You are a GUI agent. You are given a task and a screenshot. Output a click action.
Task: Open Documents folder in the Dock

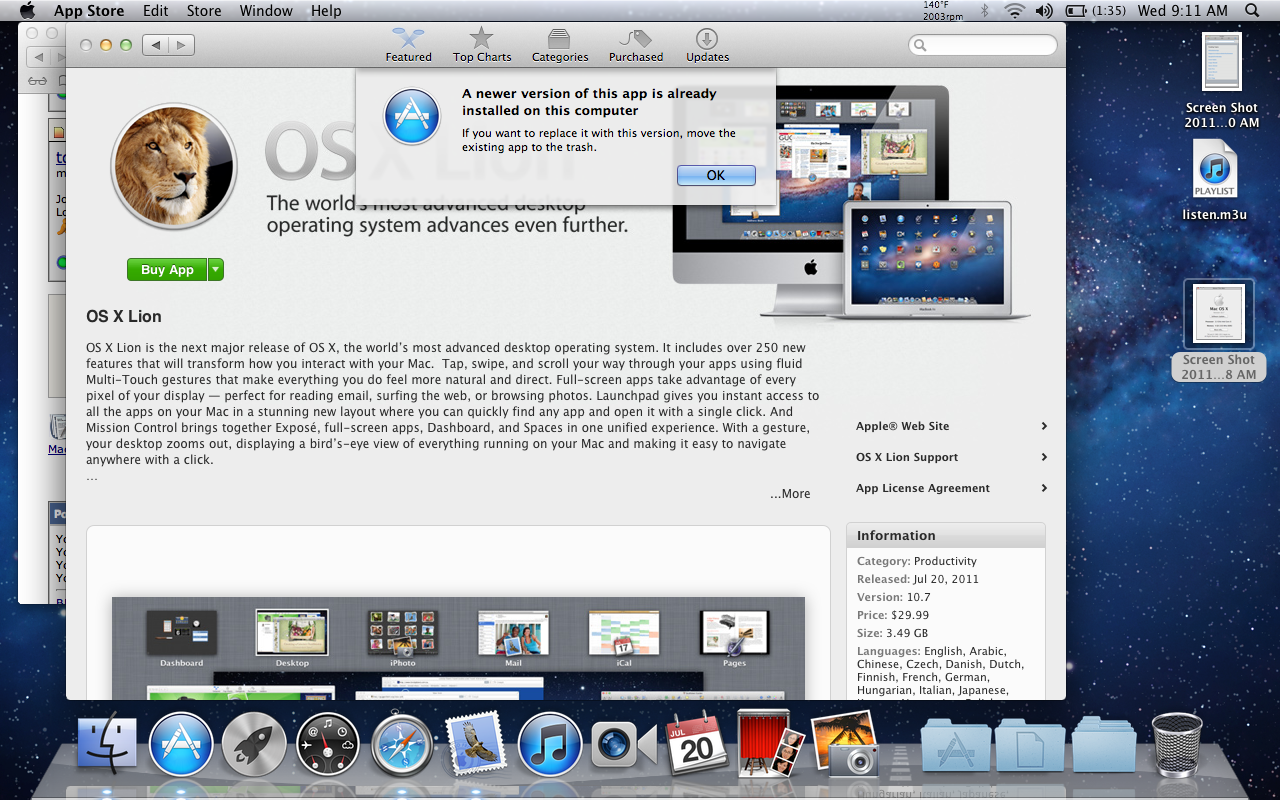tap(1030, 745)
